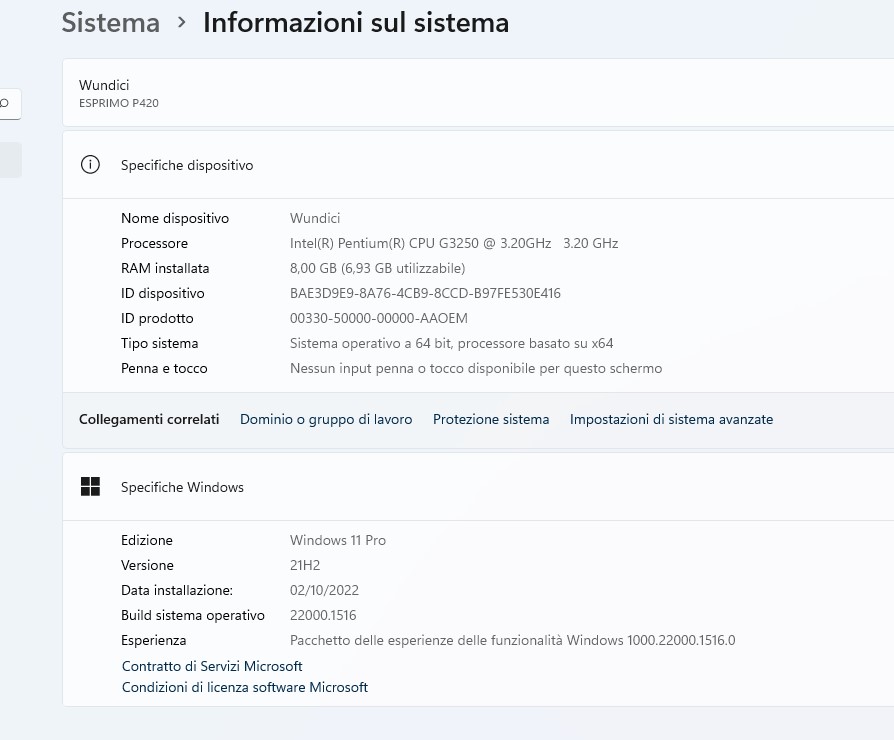894x740 pixels.
Task: Open Dominio o gruppo di lavoro link
Action: tap(326, 419)
